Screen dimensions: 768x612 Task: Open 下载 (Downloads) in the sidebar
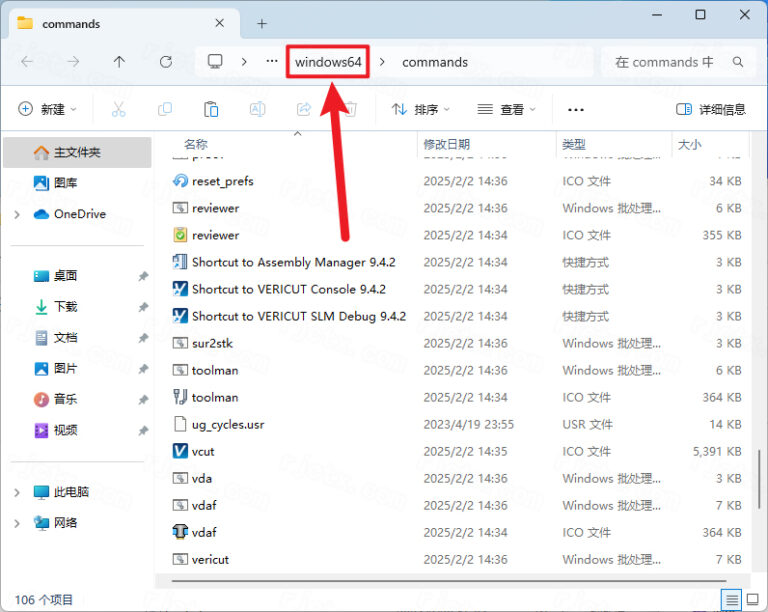(65, 306)
